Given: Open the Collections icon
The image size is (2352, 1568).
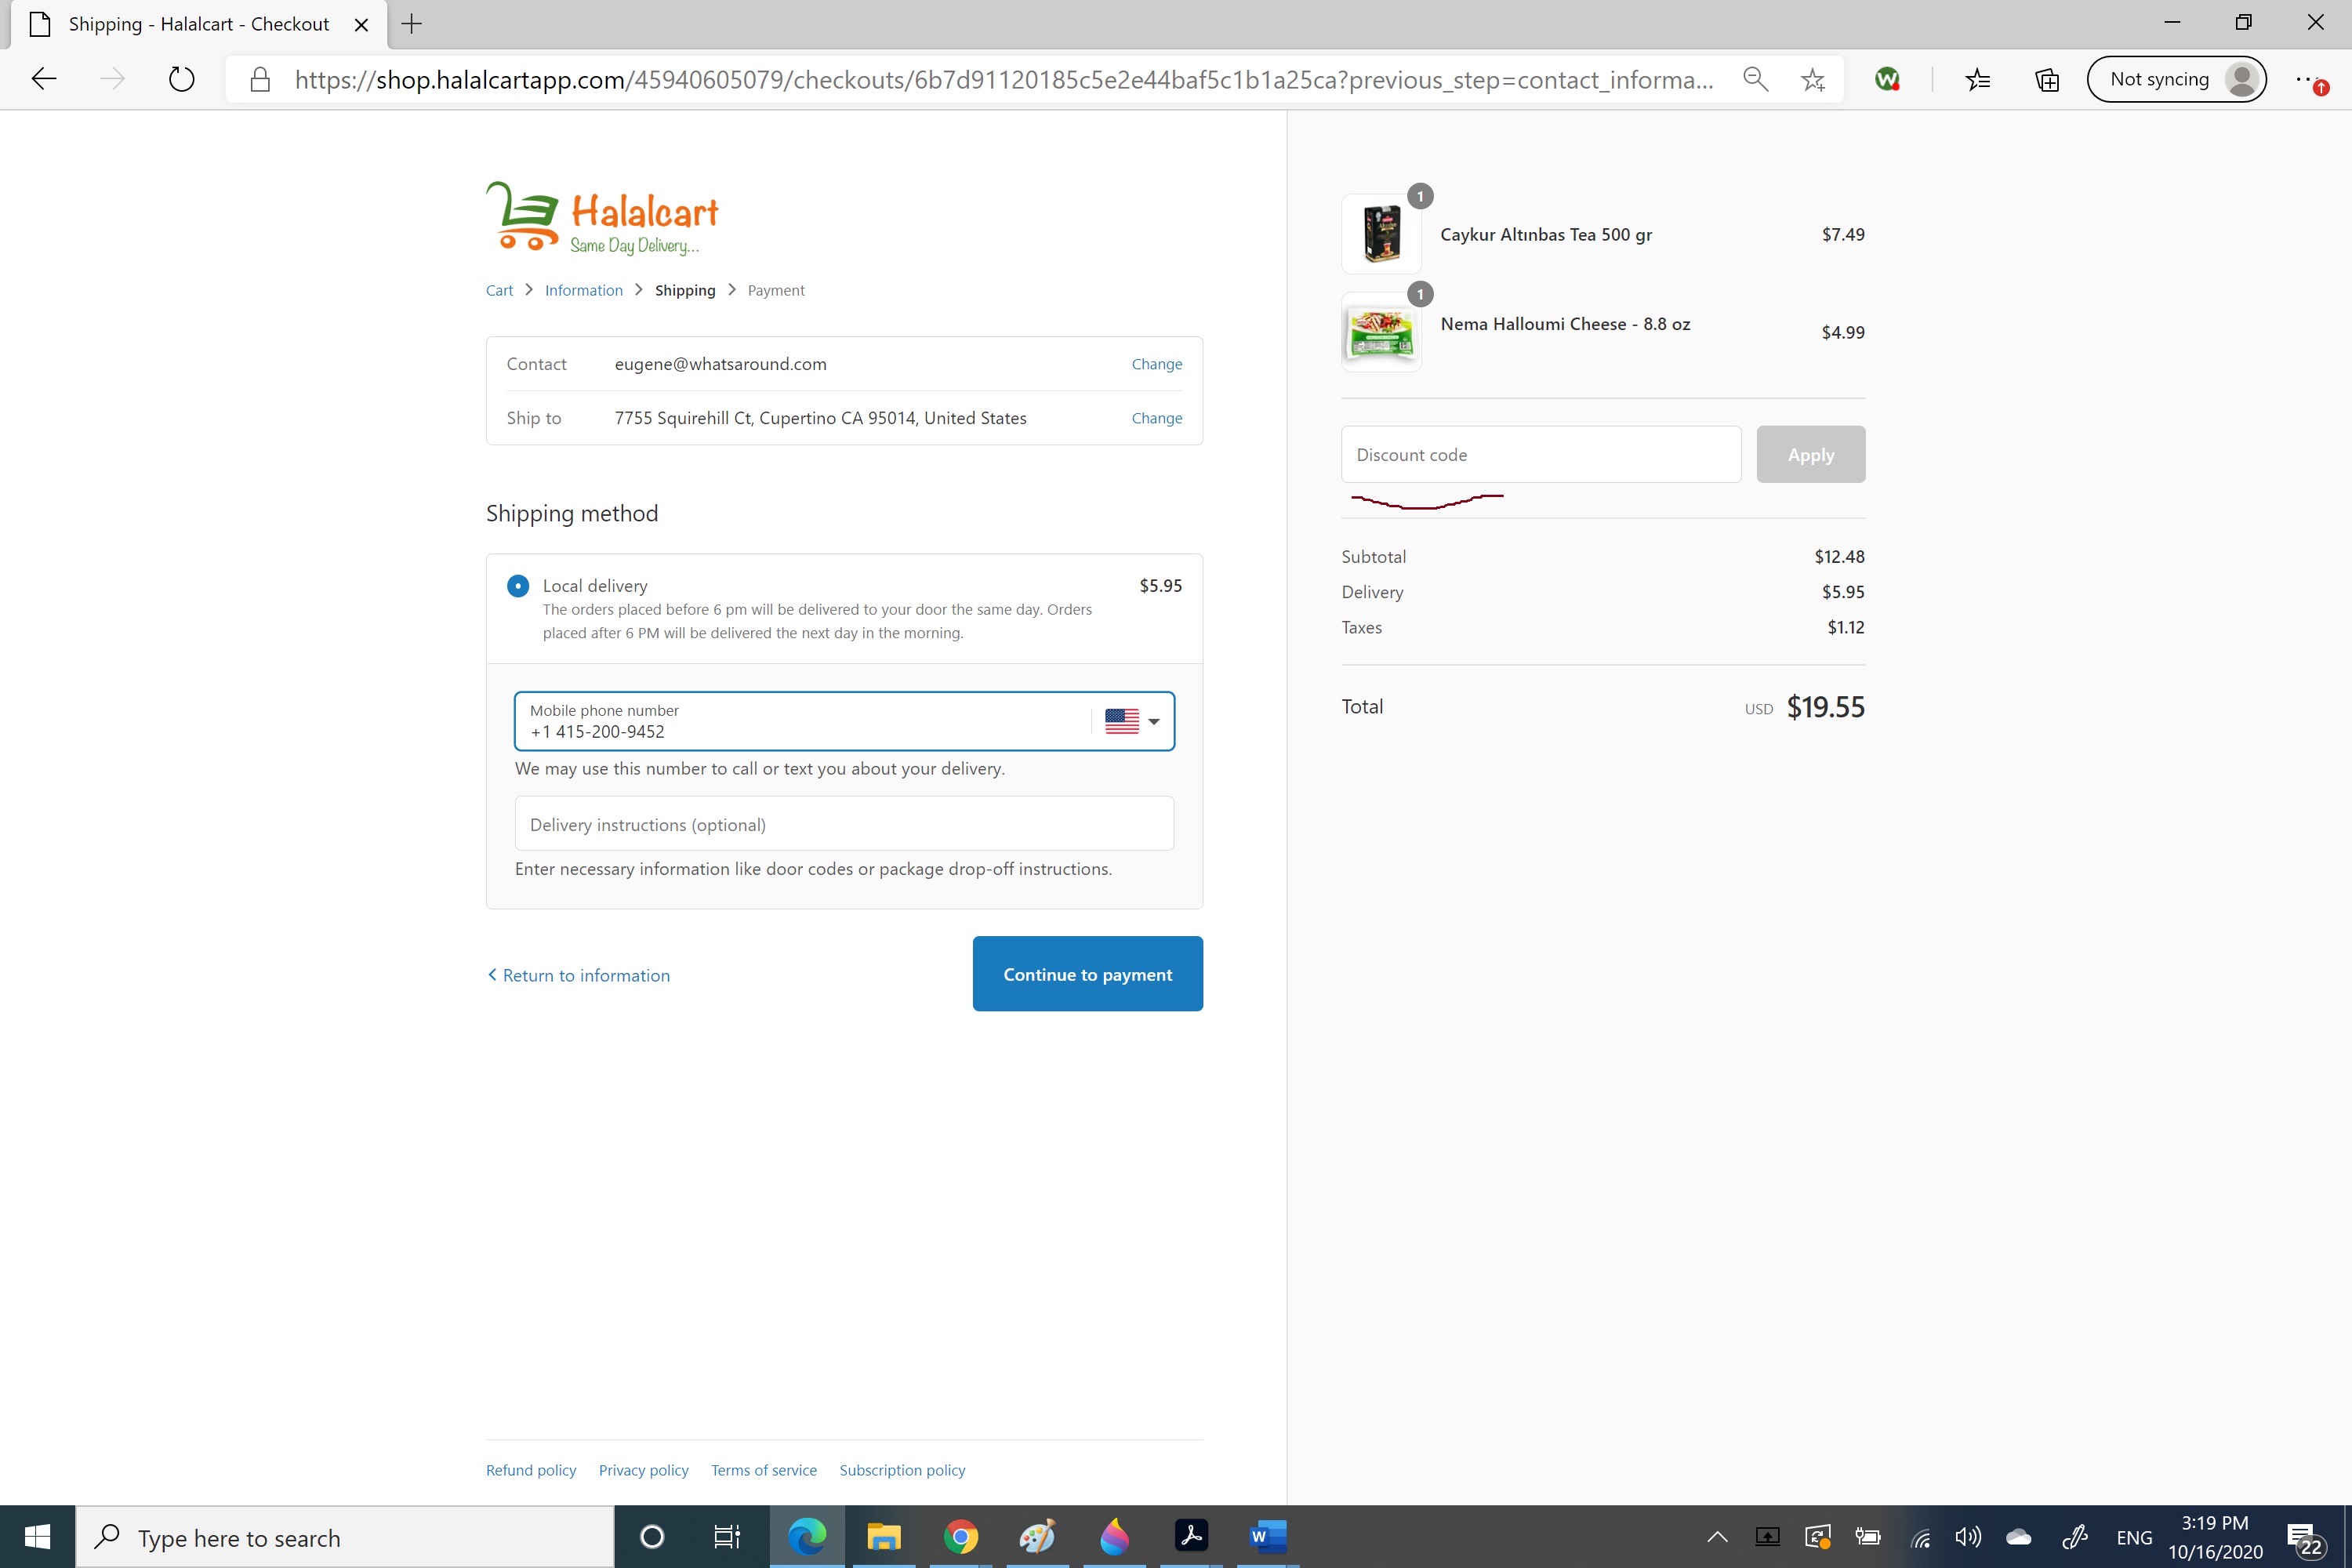Looking at the screenshot, I should [x=2047, y=80].
